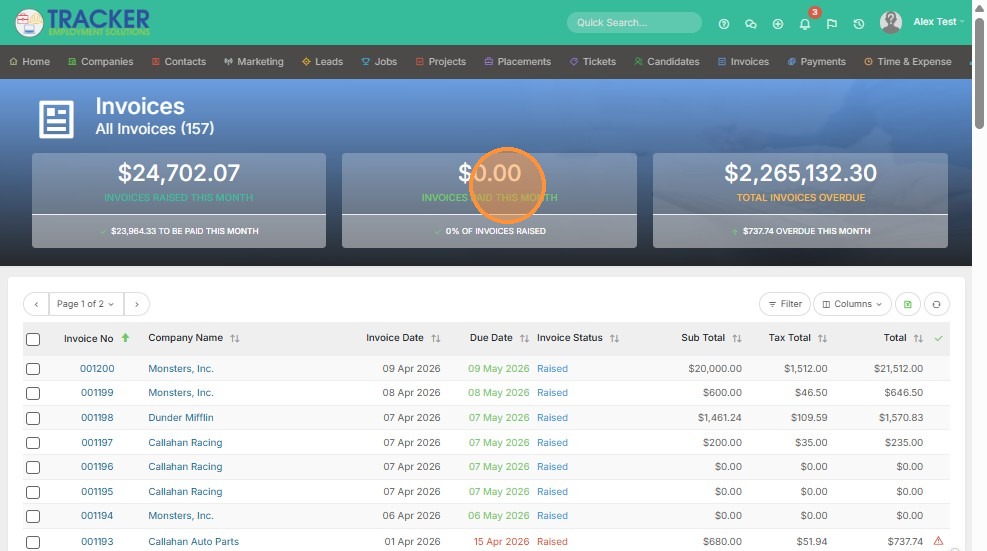Expand the Columns dropdown
Screen dimensions: 987x551
(x=852, y=304)
